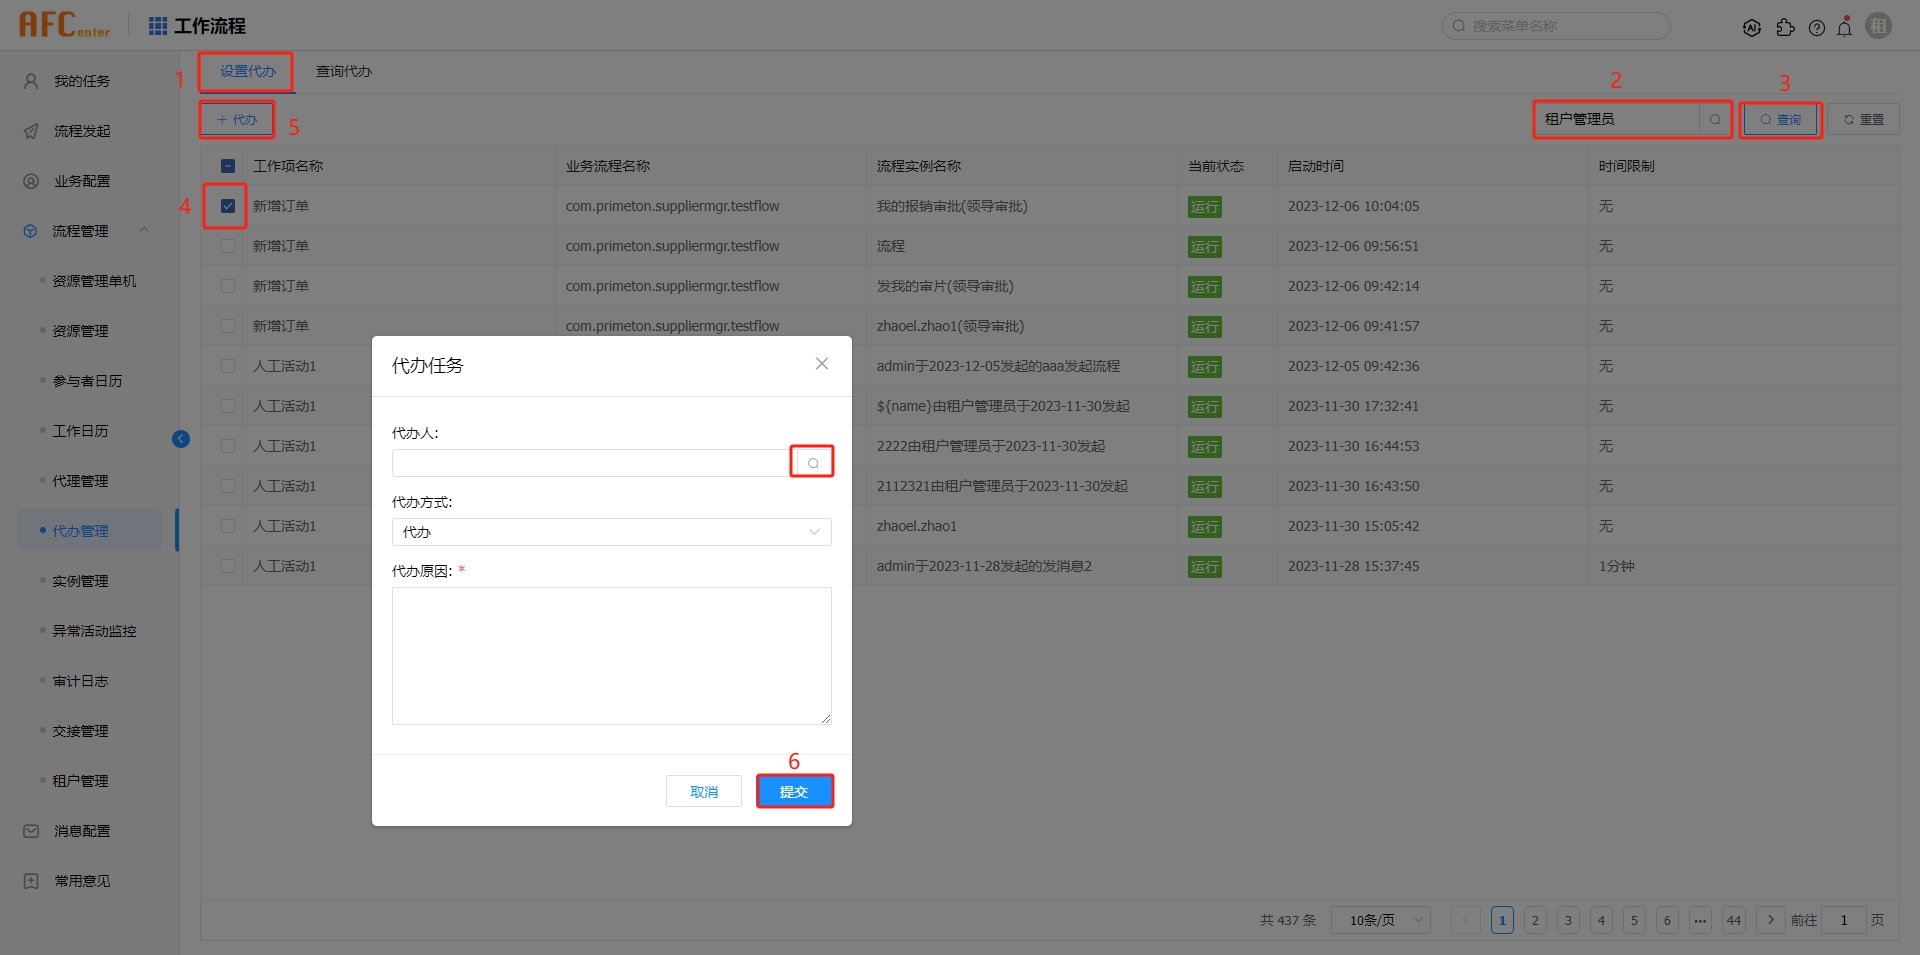The width and height of the screenshot is (1920, 955).
Task: Click the 重置 reset button
Action: point(1863,118)
